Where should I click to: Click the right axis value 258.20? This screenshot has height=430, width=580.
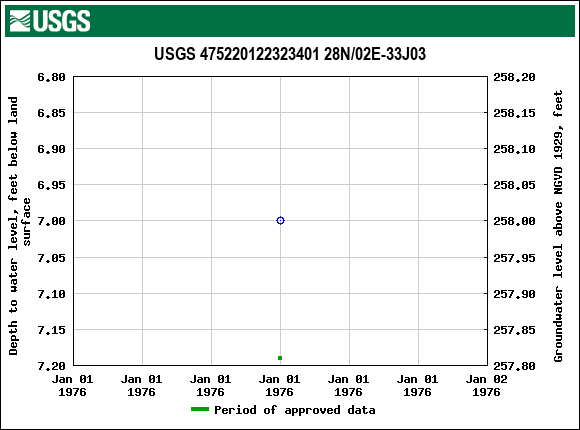[x=514, y=77]
